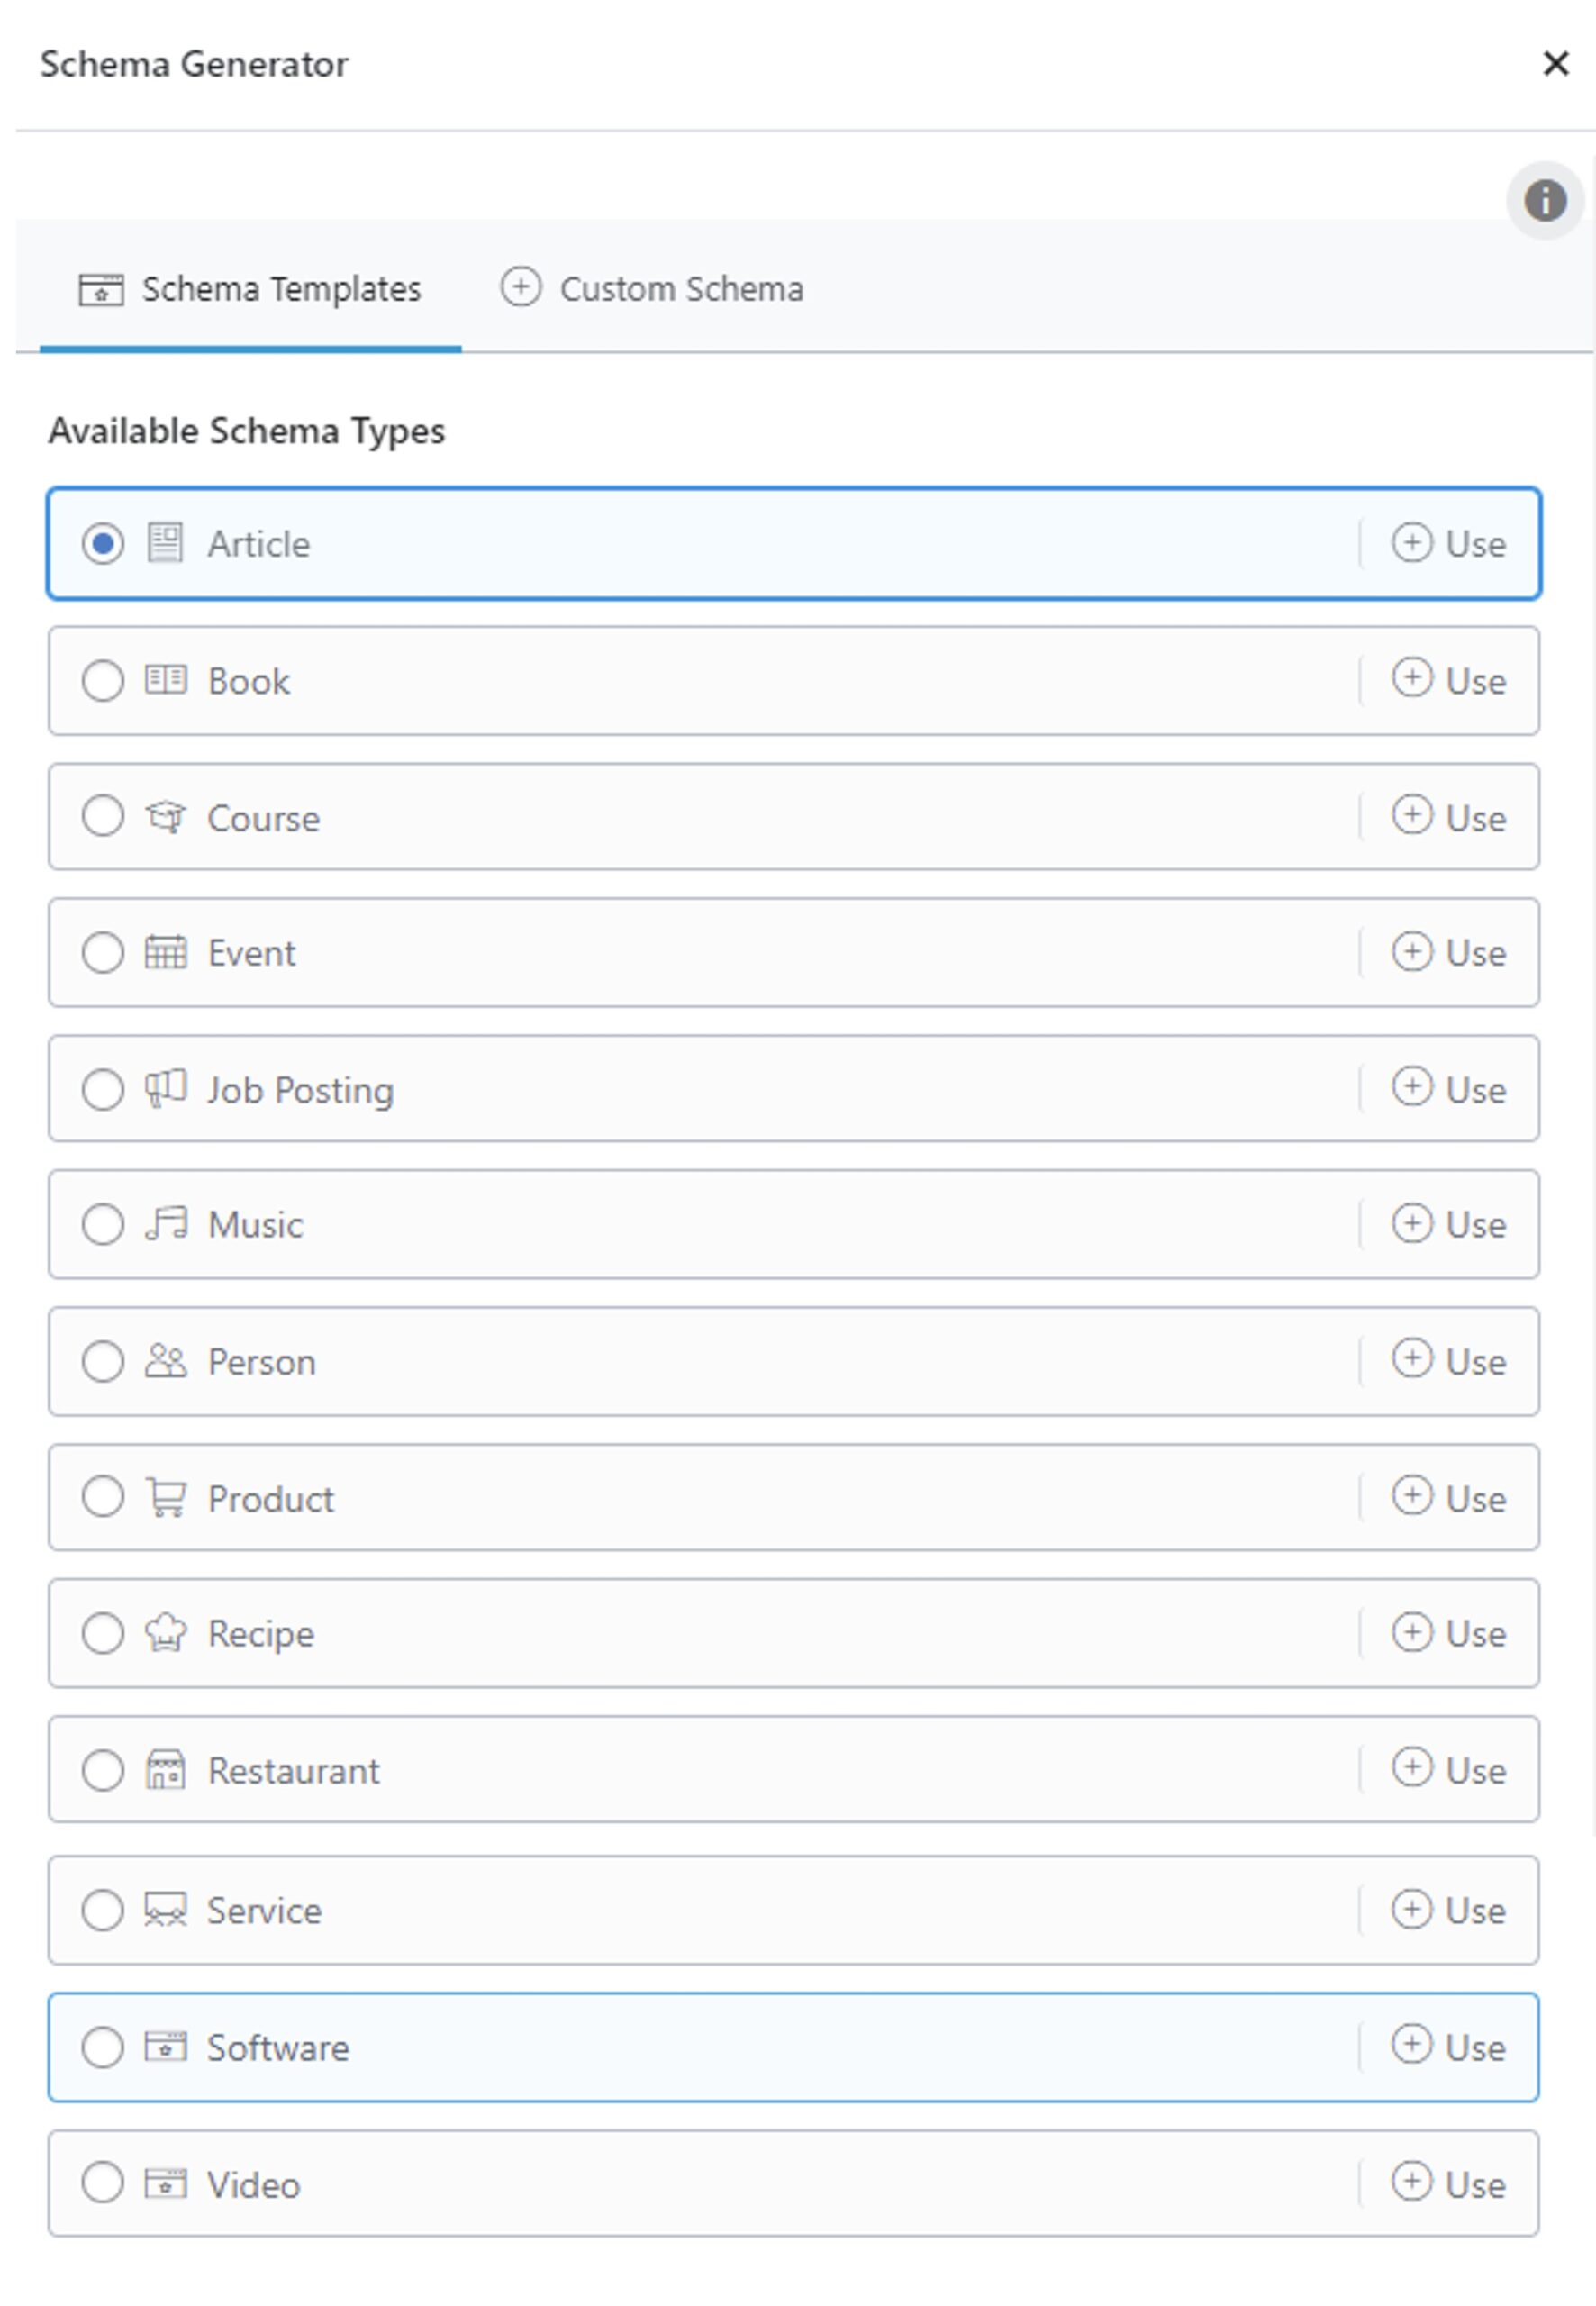This screenshot has width=1596, height=2306.
Task: Click the Recipe chef hat icon
Action: [165, 1634]
